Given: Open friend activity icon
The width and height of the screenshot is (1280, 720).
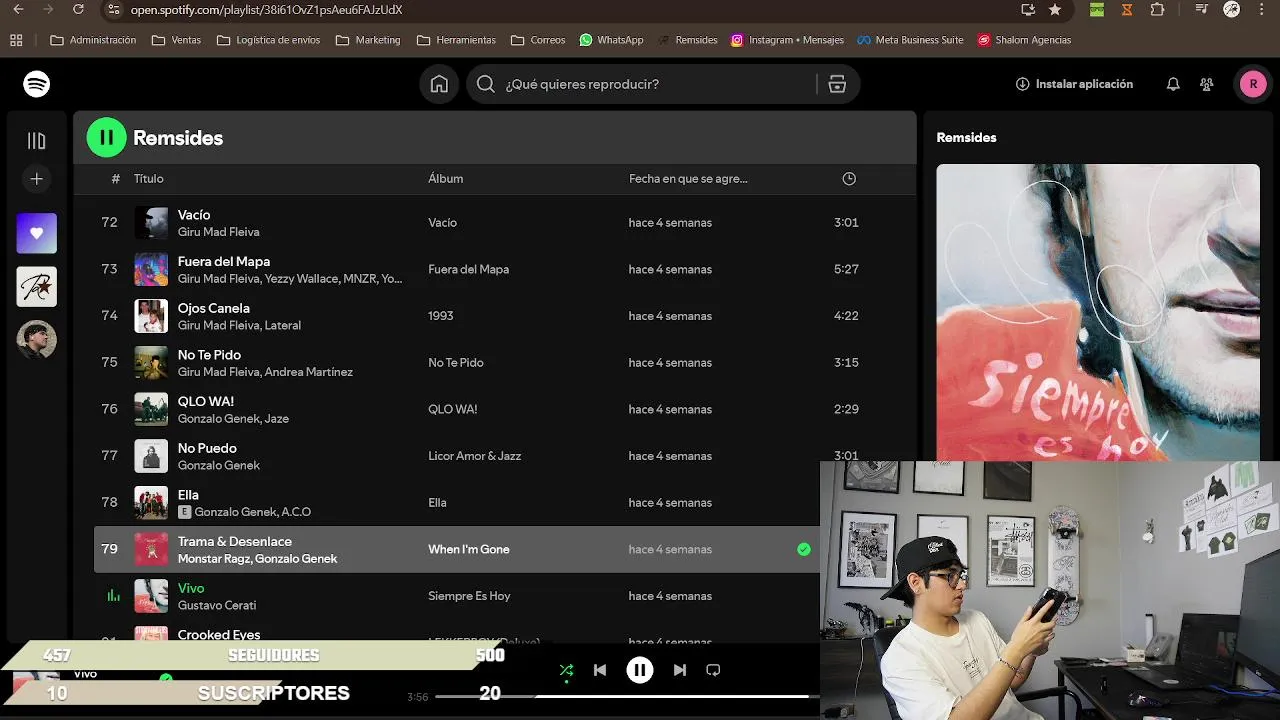Looking at the screenshot, I should click(1207, 84).
